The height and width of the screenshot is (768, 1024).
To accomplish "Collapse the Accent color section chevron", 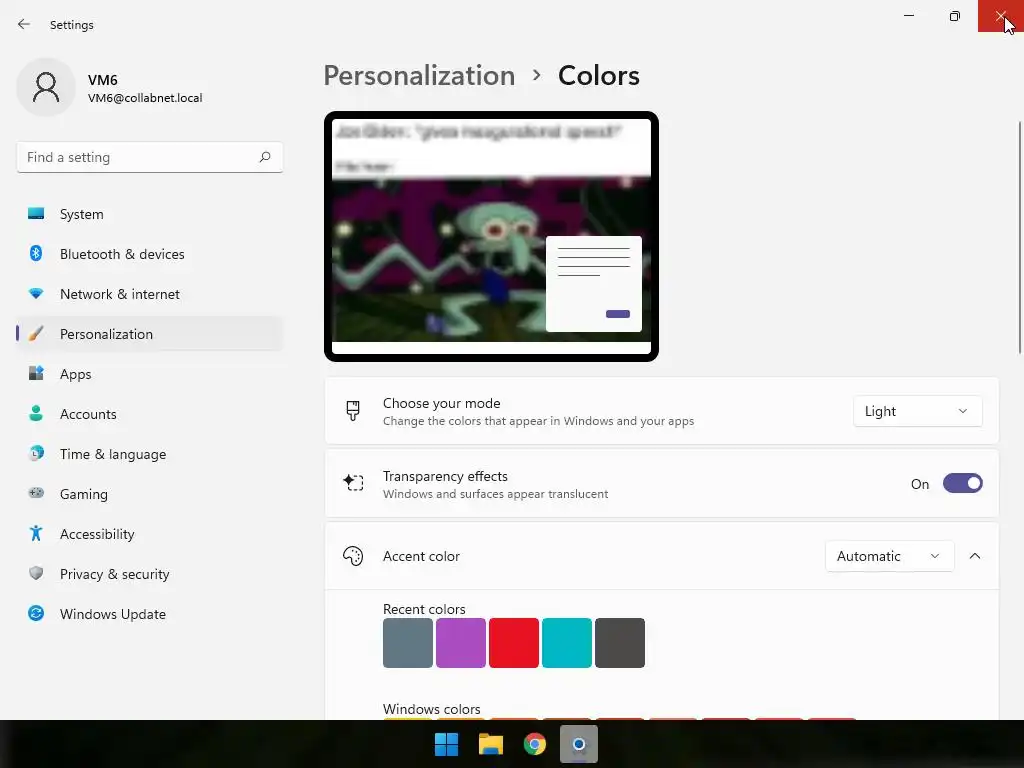I will pyautogui.click(x=974, y=556).
